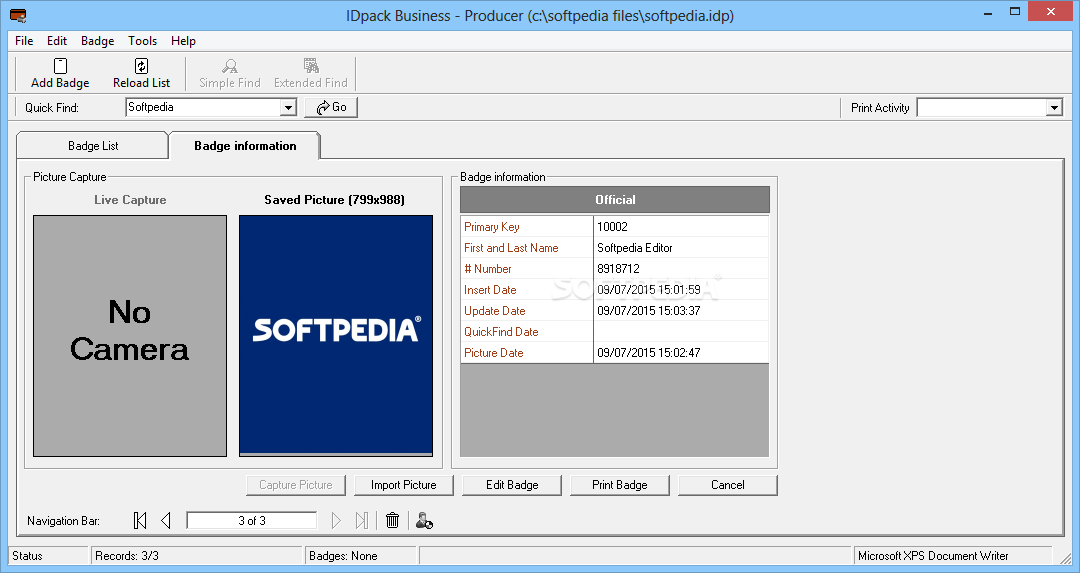
Task: Jump to last record in Navigation Bar
Action: click(x=362, y=521)
